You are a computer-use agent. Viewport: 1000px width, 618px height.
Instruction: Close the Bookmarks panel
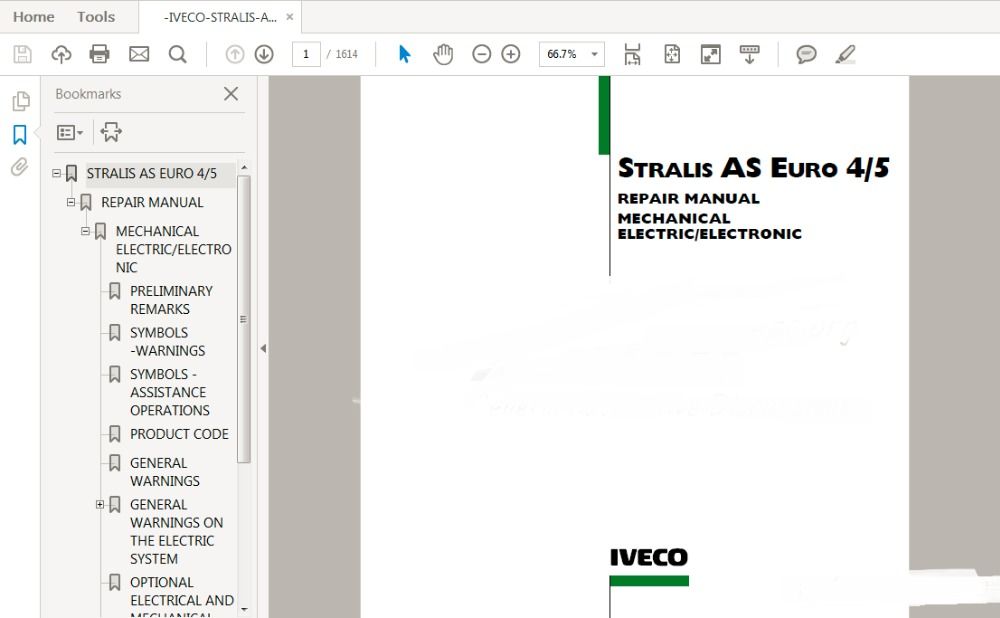231,94
